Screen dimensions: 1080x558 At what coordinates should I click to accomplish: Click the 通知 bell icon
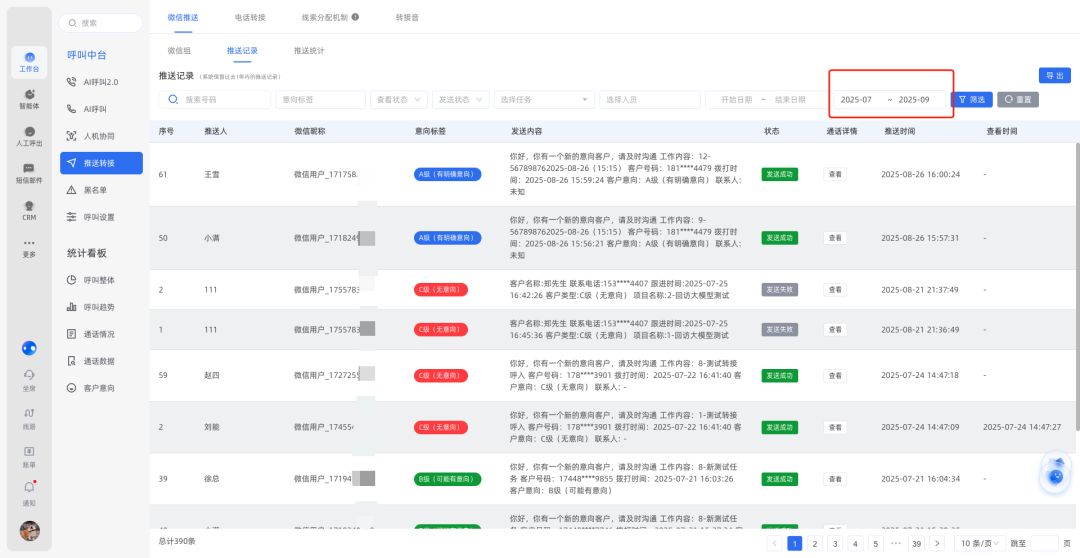(x=29, y=491)
